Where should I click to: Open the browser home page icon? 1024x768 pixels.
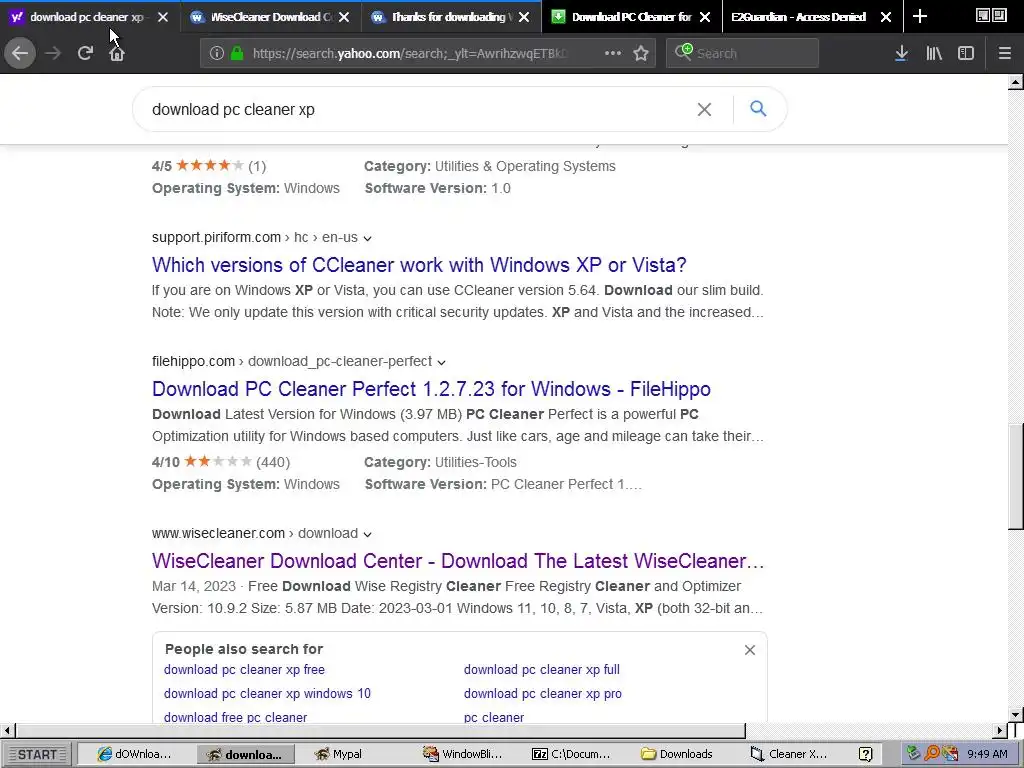pyautogui.click(x=117, y=53)
